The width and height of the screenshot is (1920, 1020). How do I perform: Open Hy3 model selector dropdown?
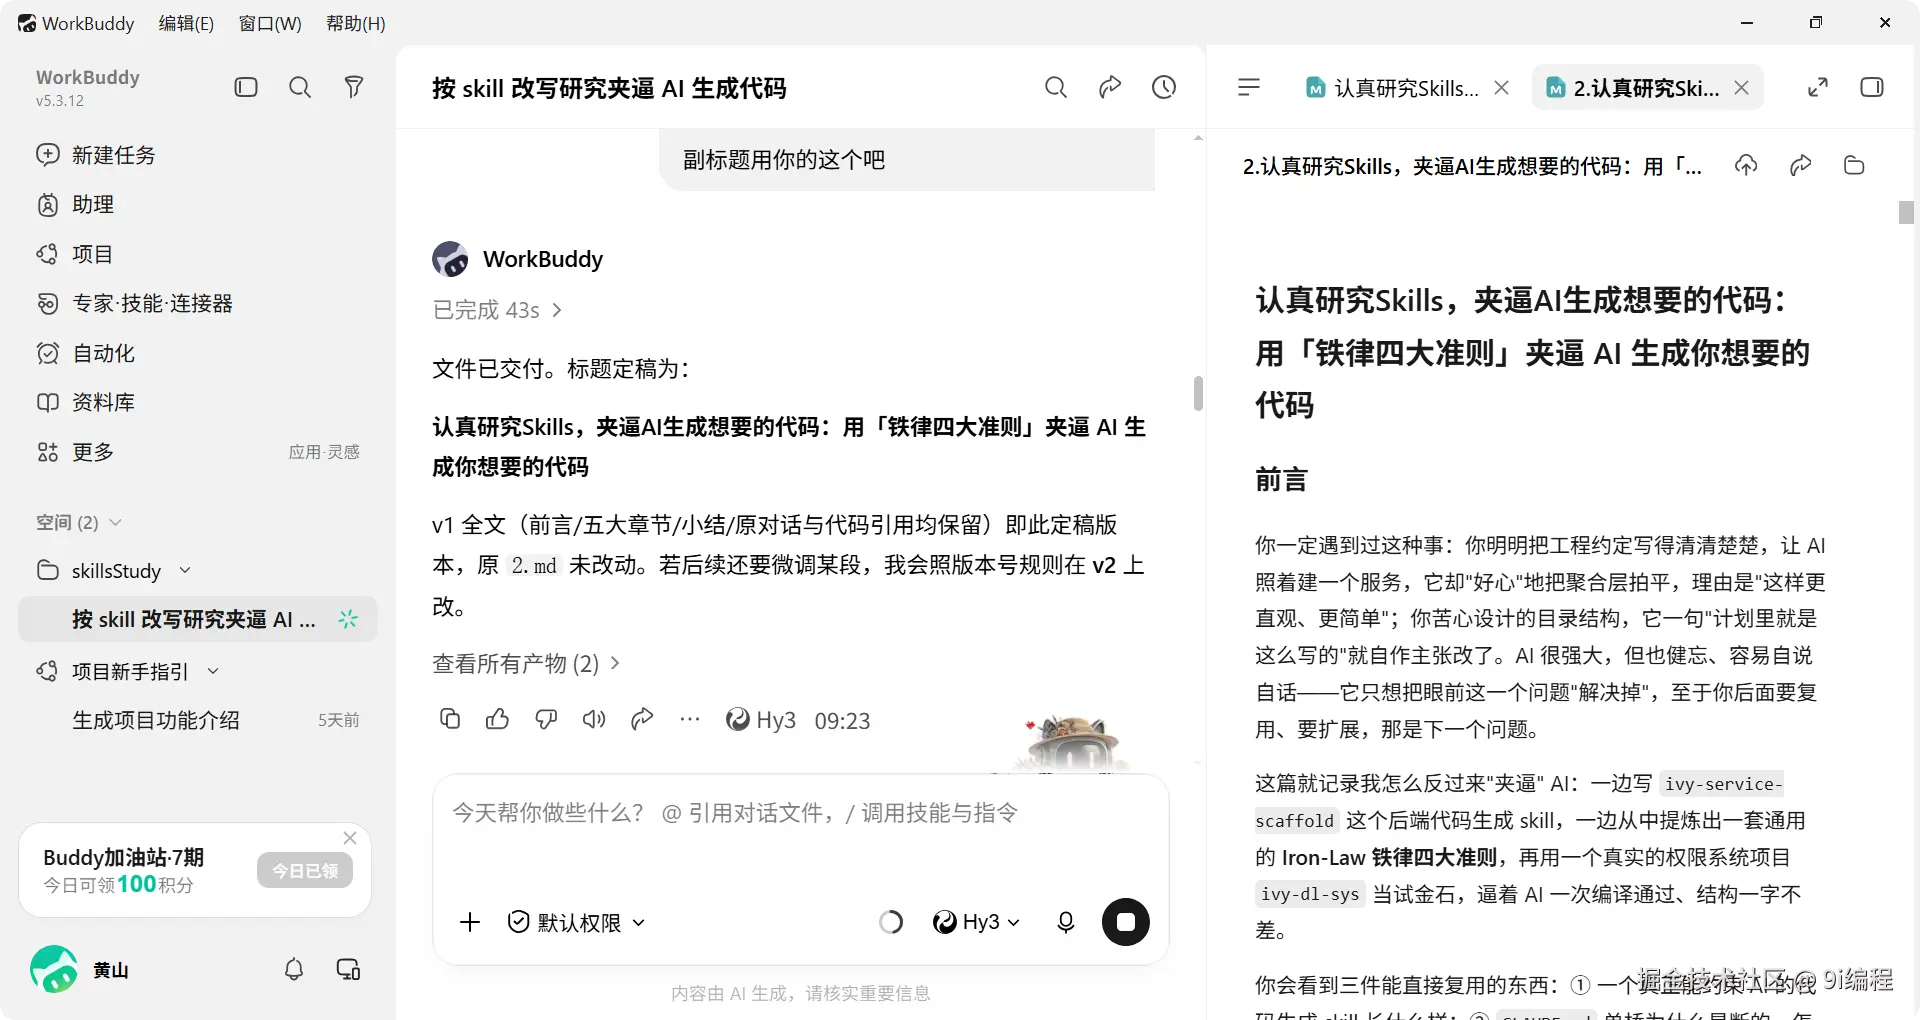click(x=976, y=922)
